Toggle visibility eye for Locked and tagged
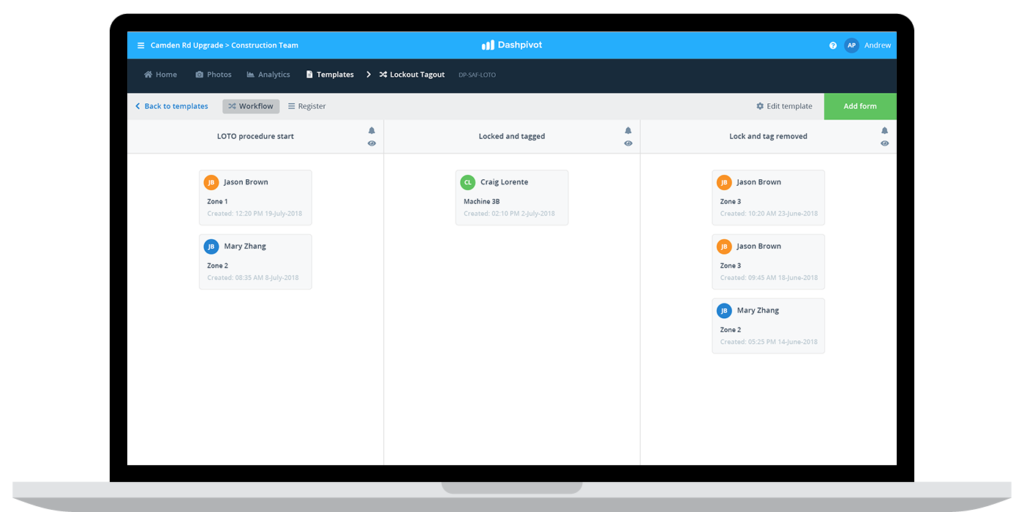 (628, 144)
